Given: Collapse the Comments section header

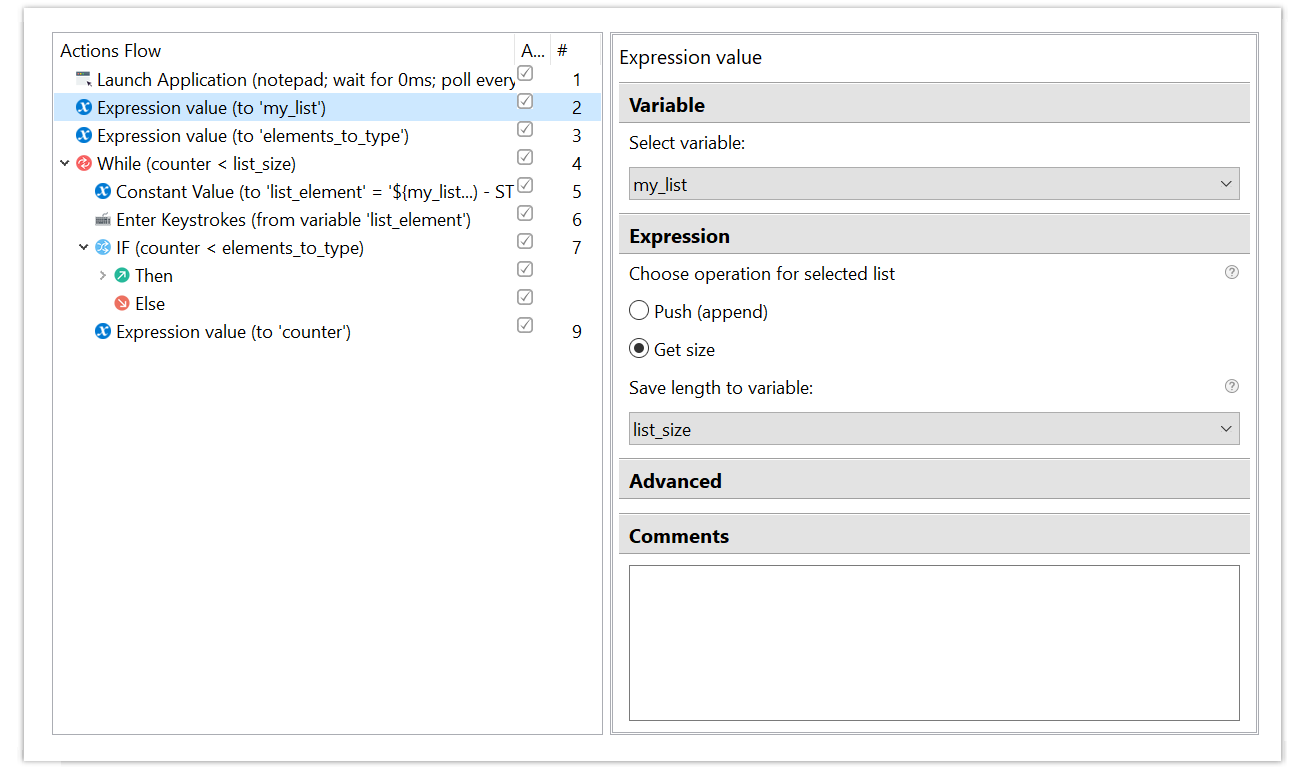Looking at the screenshot, I should (934, 536).
